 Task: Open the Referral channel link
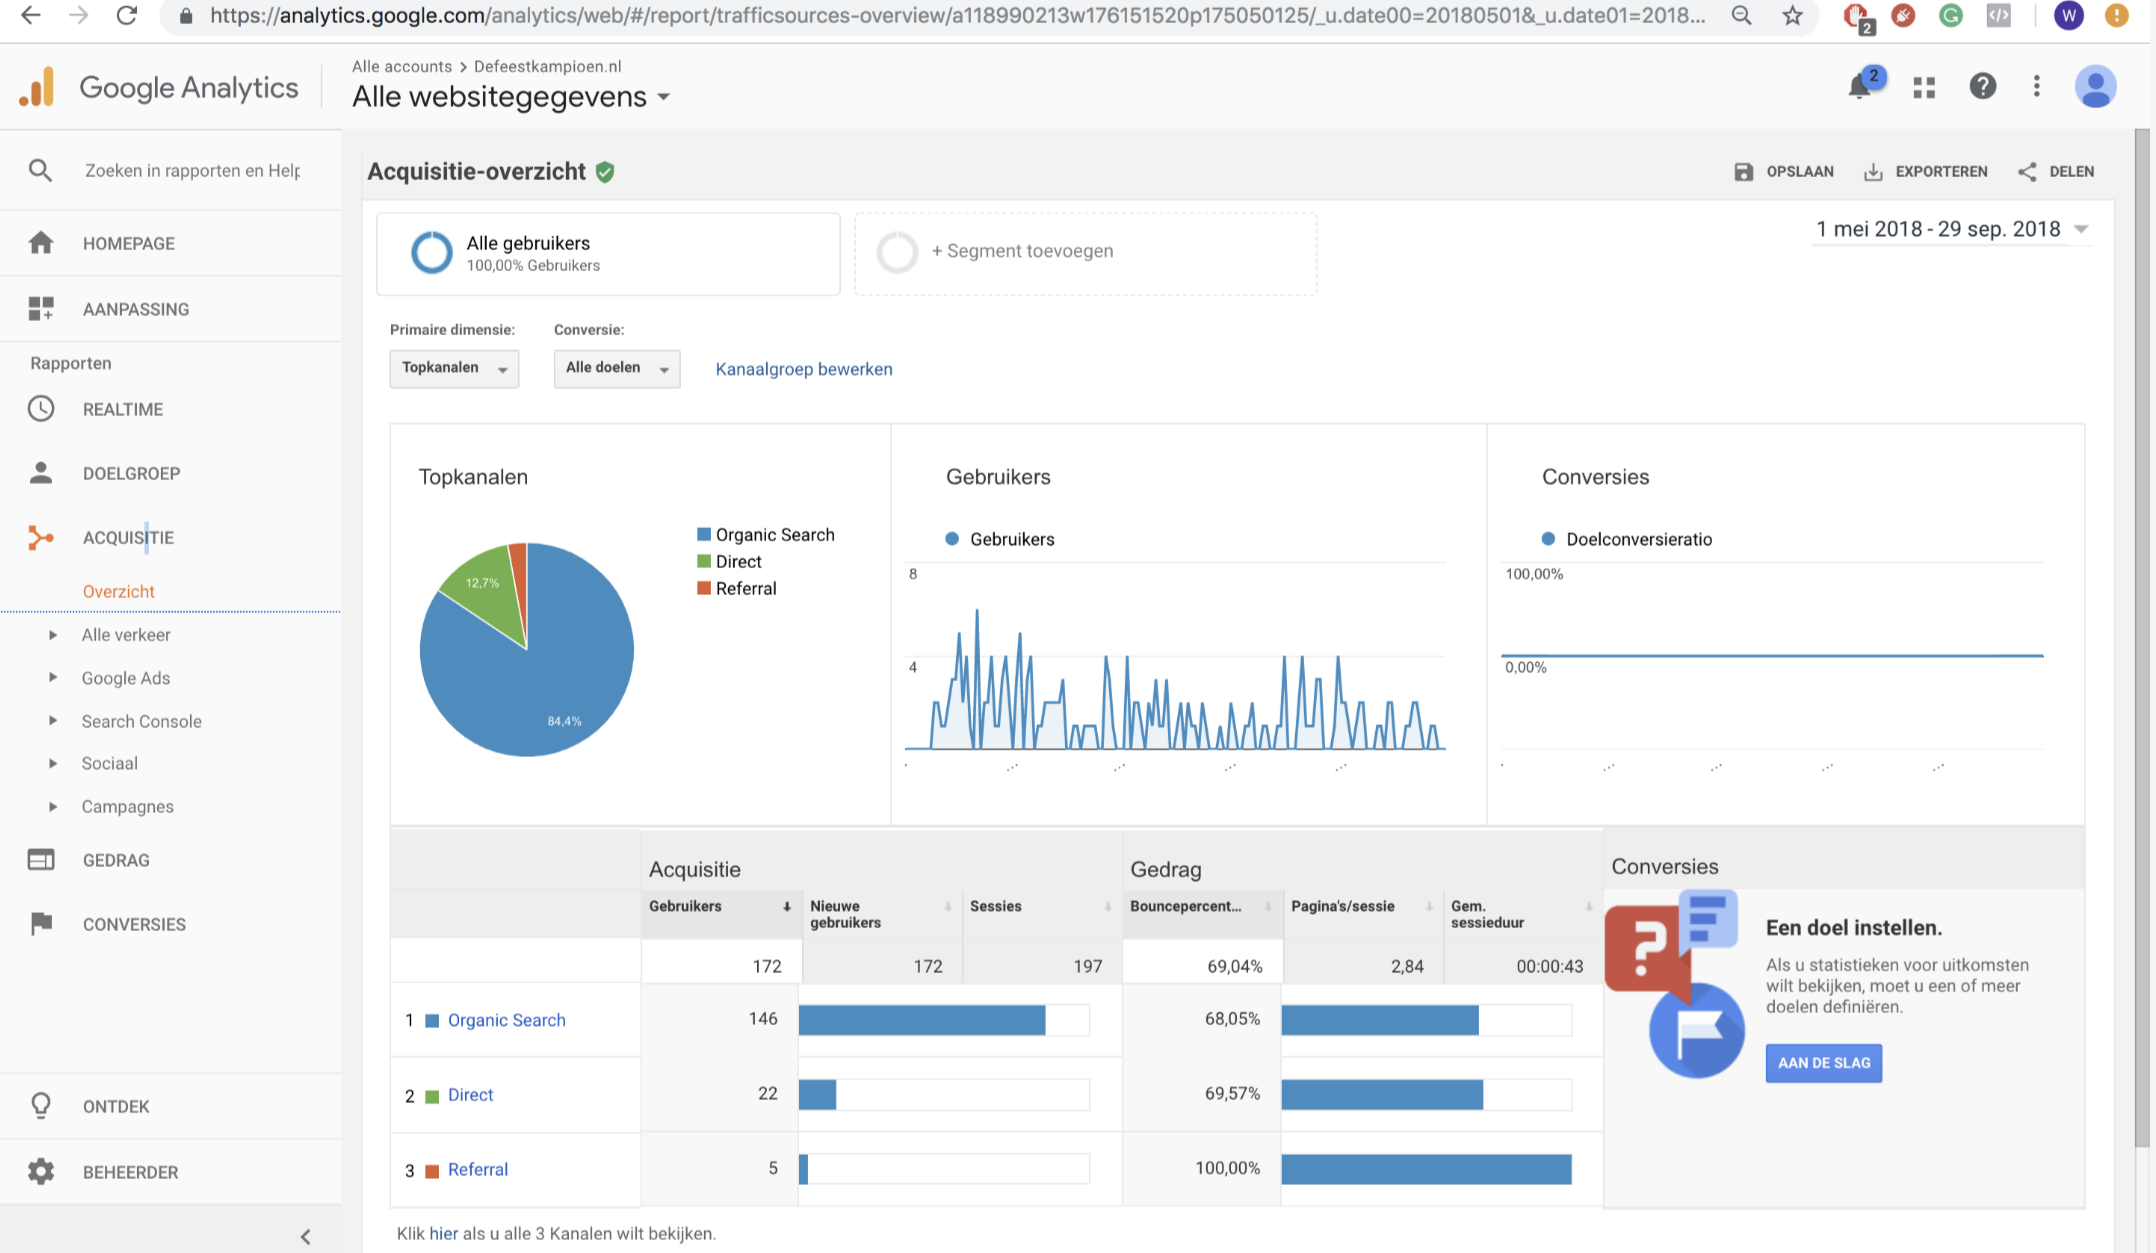tap(478, 1169)
